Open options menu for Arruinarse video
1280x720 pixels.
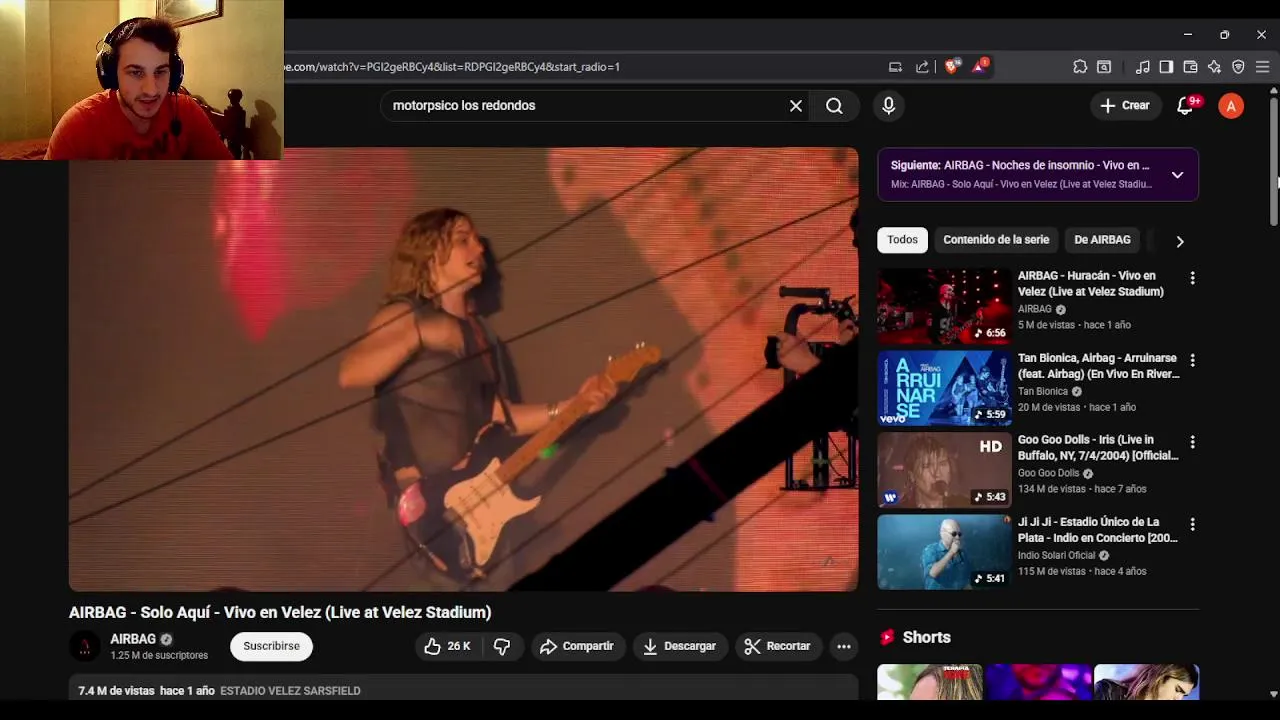1192,360
